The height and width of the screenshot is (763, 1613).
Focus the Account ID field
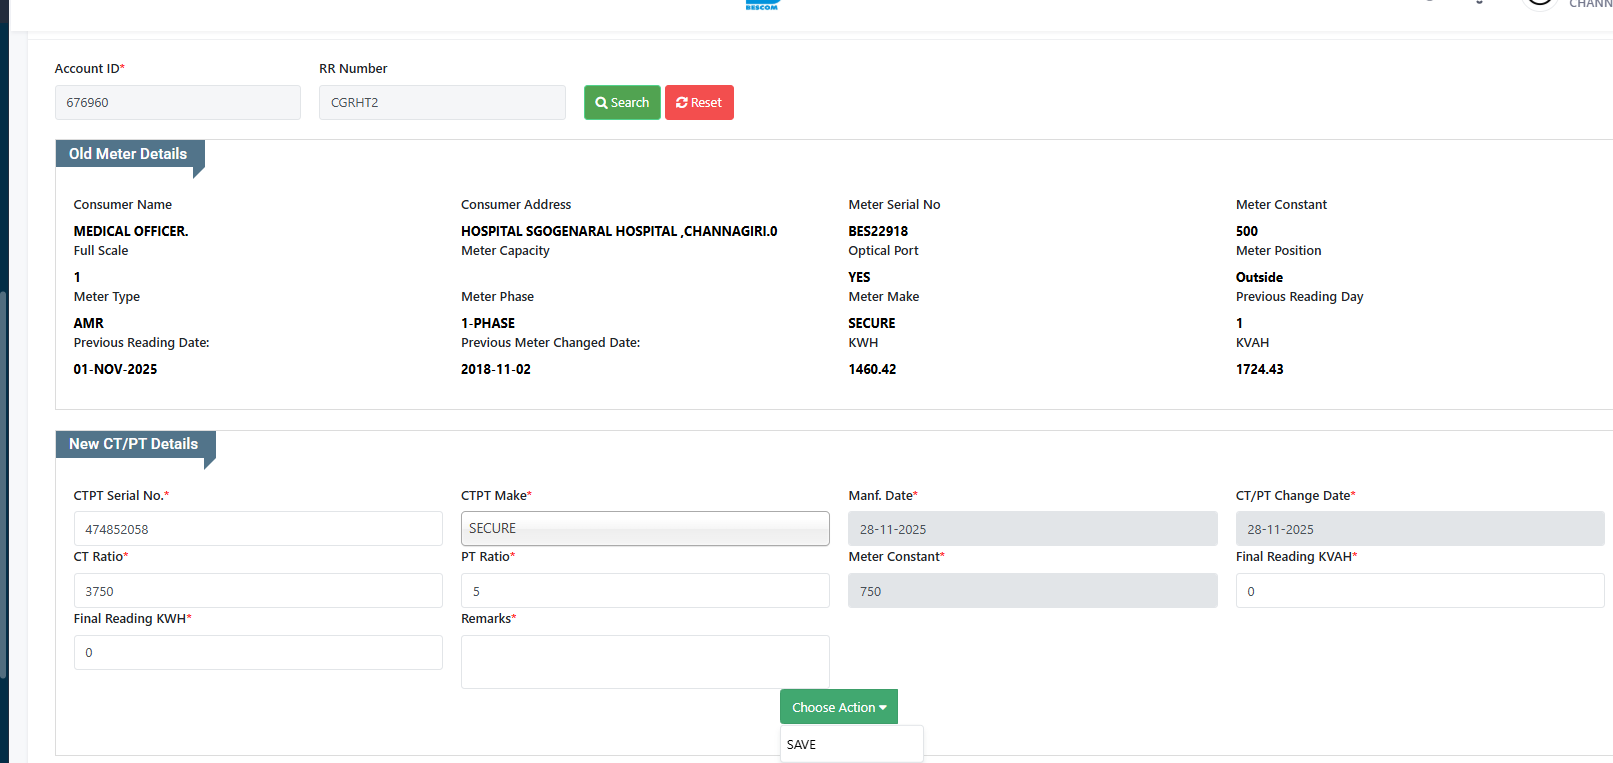pos(177,103)
